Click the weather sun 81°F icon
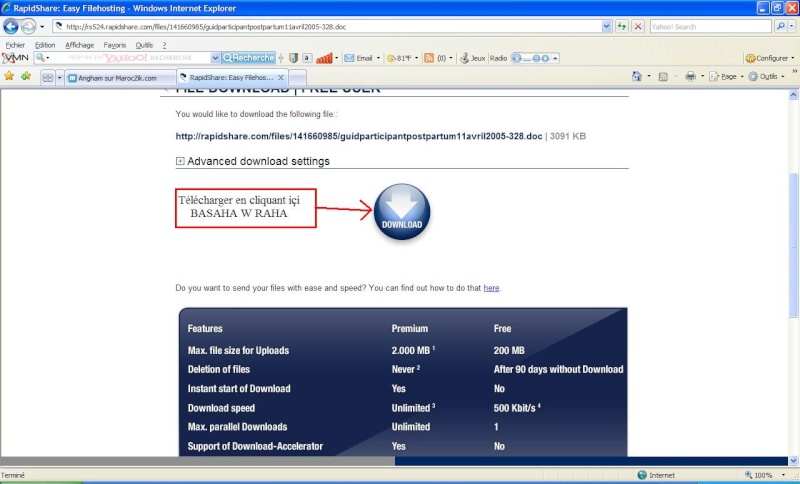This screenshot has width=800, height=484. pos(399,58)
